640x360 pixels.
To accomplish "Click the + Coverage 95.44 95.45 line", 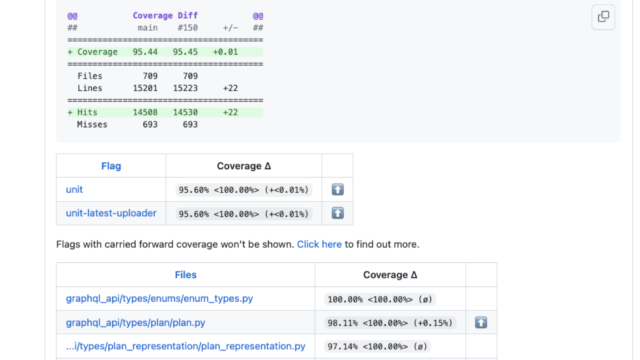I will (165, 52).
